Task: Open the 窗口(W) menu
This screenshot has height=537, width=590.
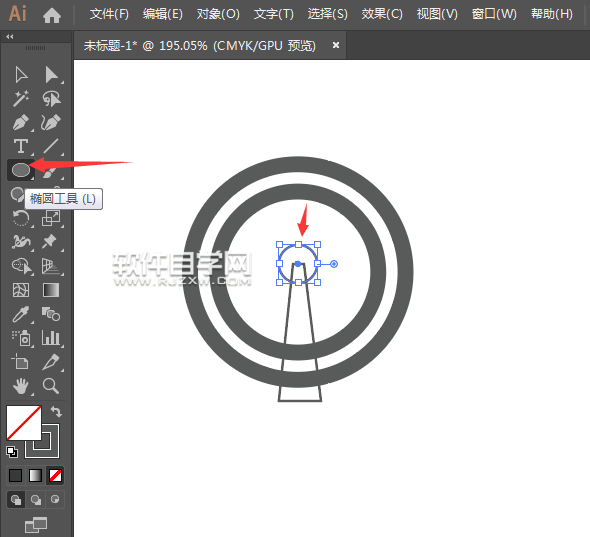Action: (494, 14)
